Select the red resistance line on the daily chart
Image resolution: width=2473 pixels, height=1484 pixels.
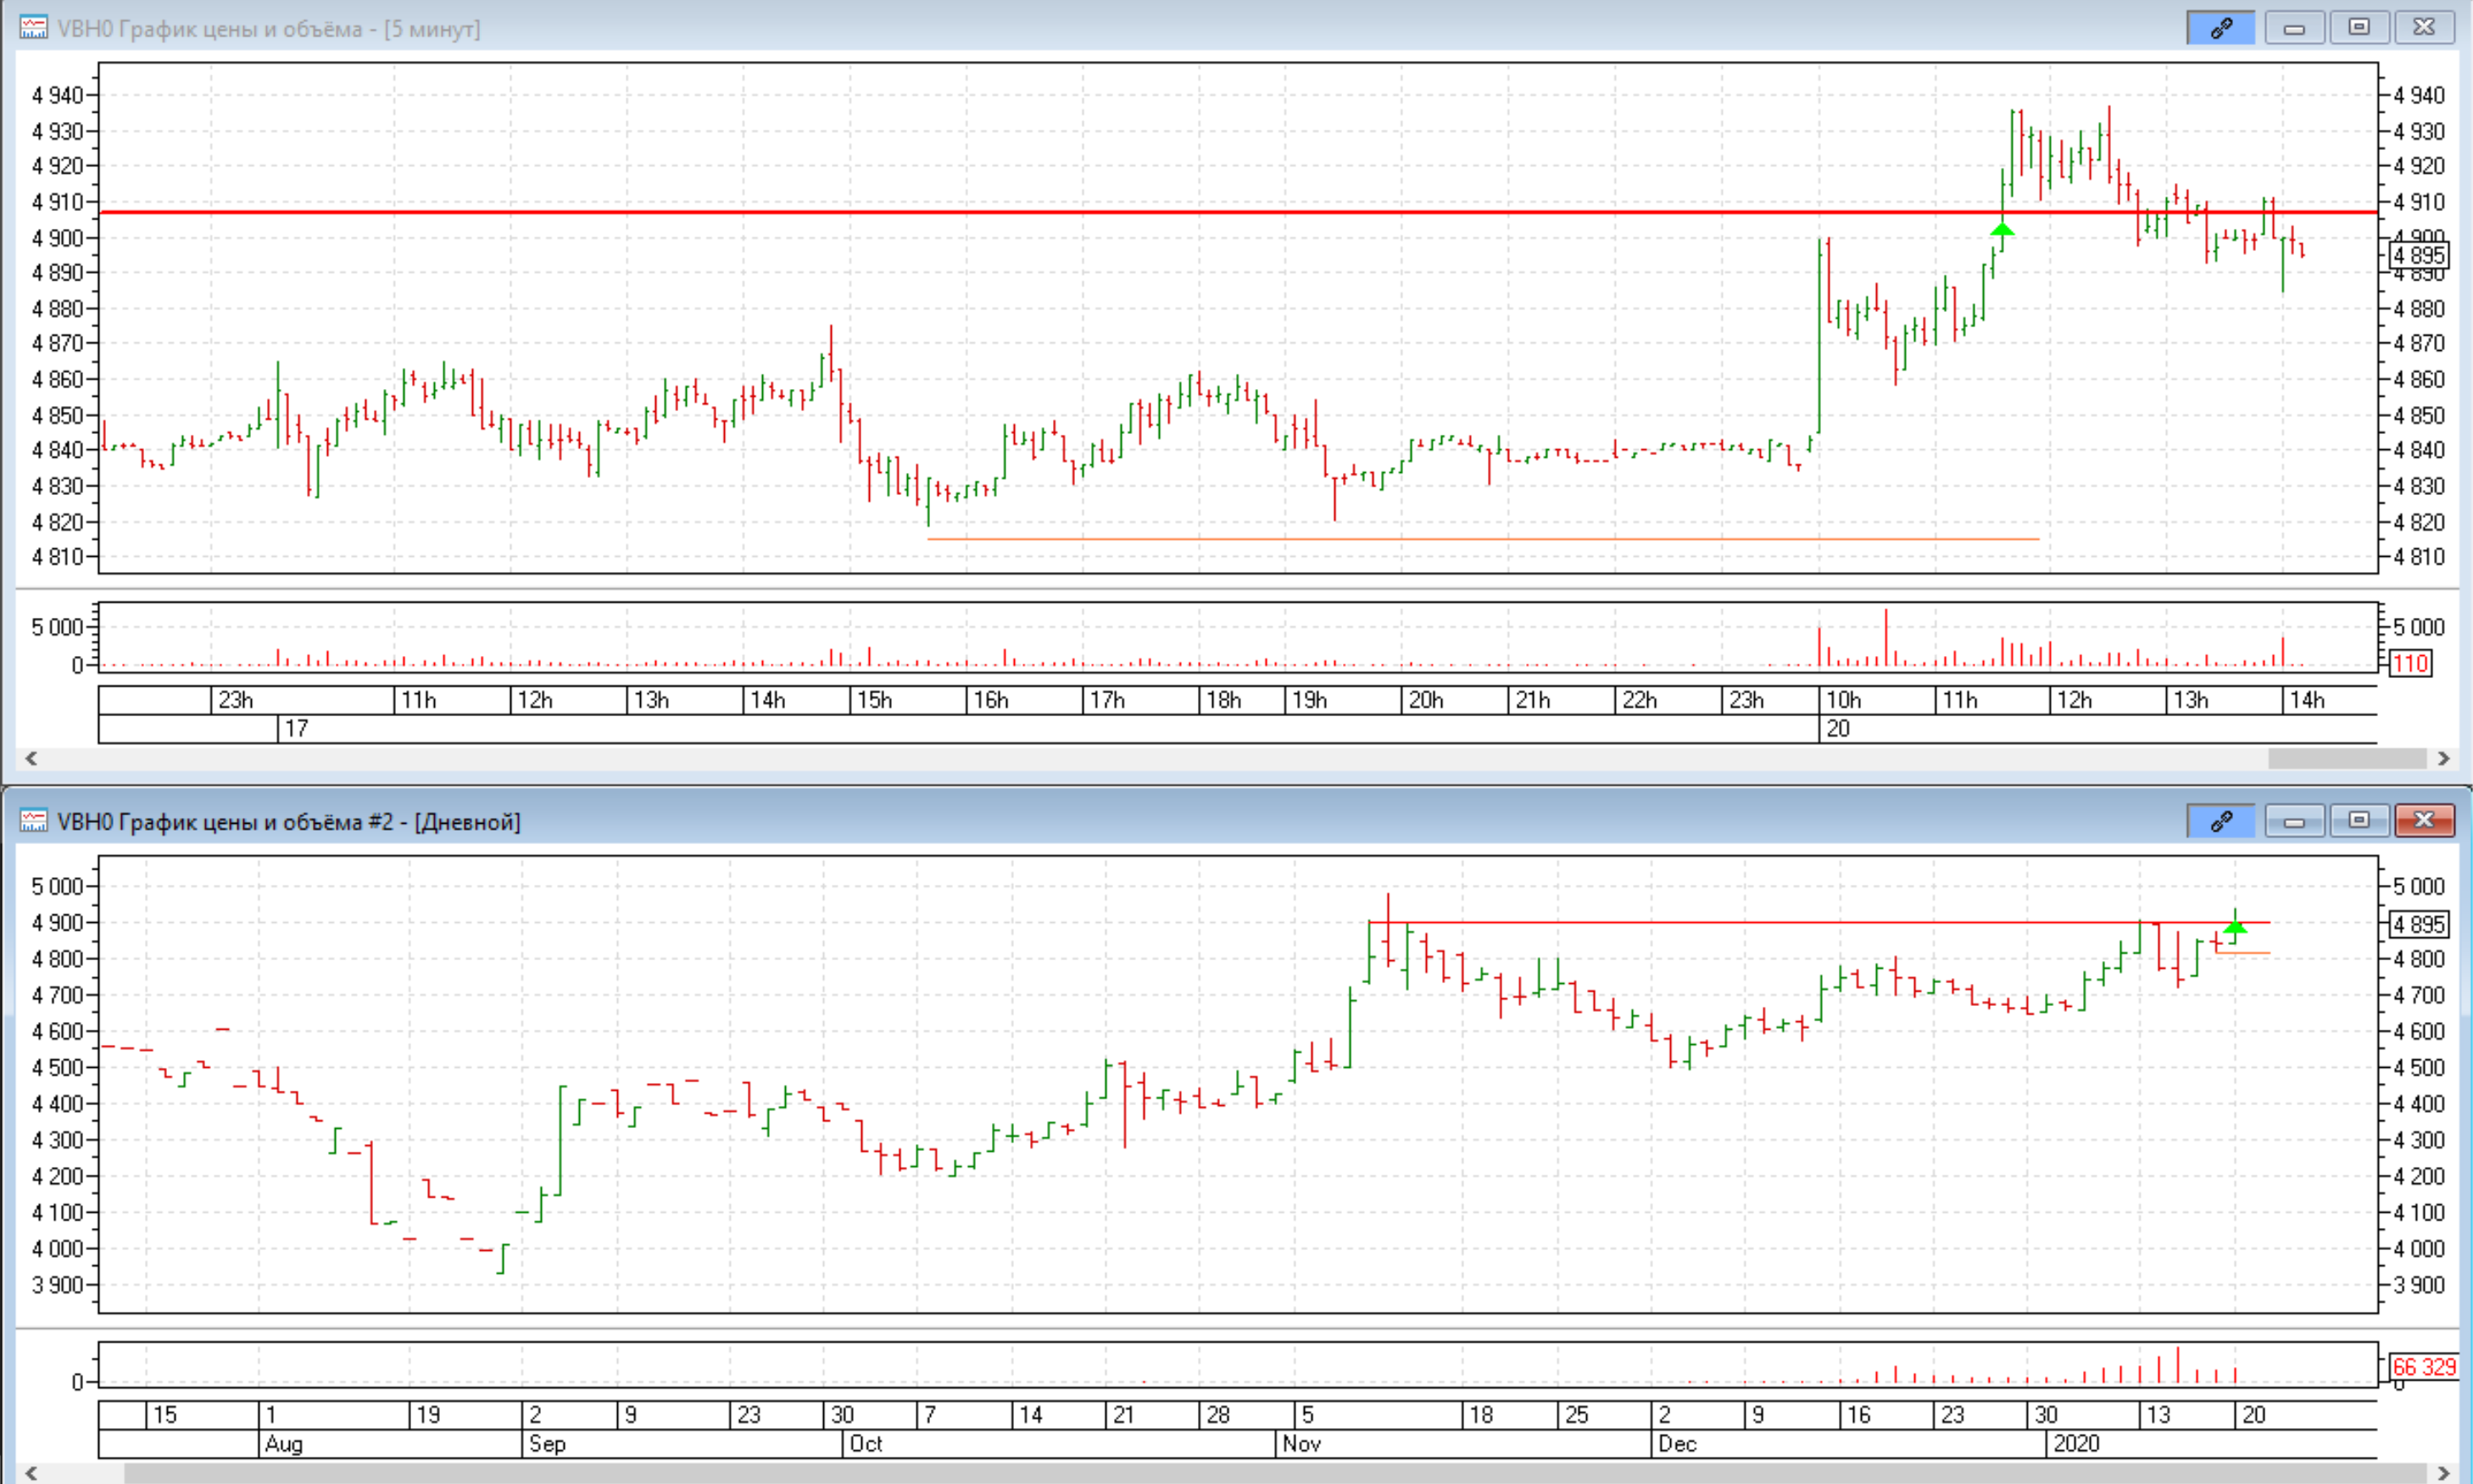coord(1819,922)
